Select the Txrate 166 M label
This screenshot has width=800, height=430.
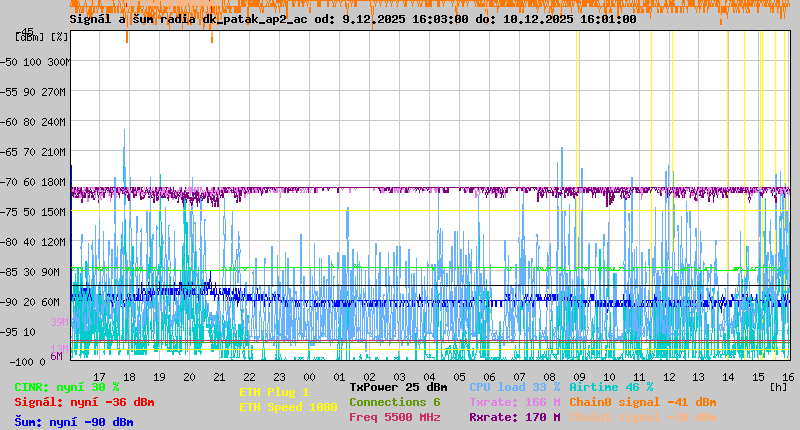click(x=514, y=402)
